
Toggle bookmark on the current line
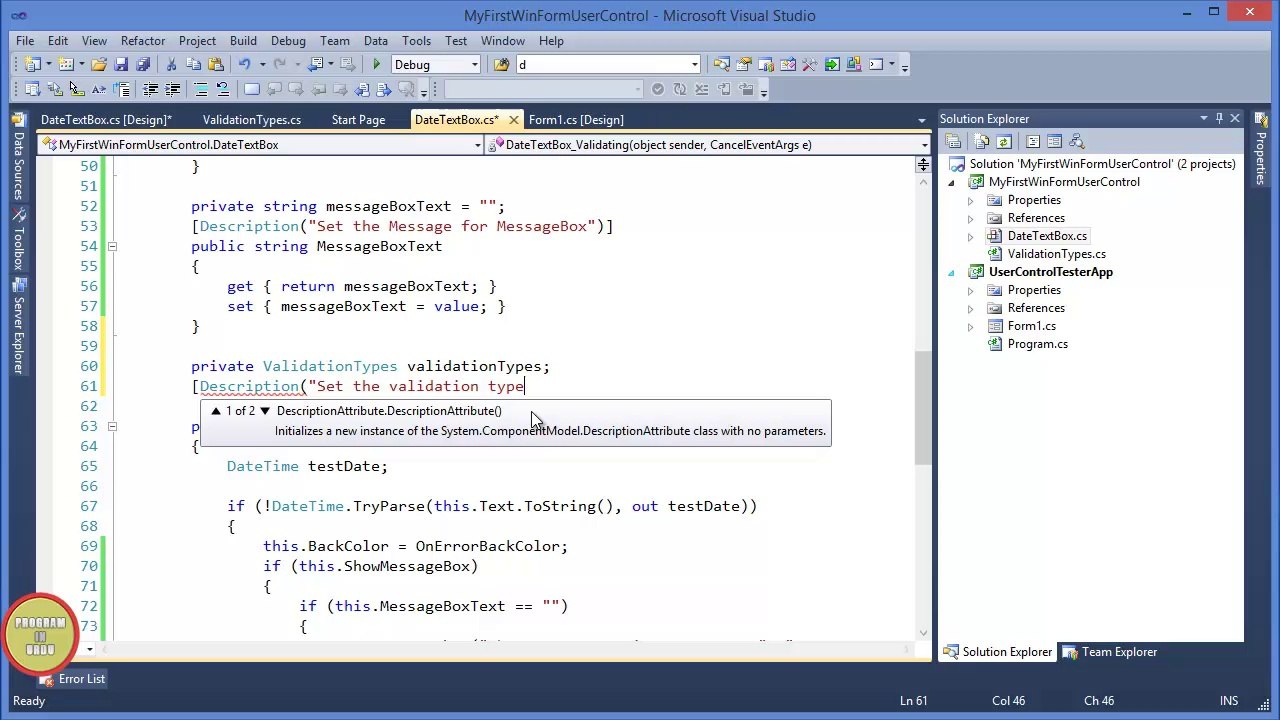(x=251, y=89)
